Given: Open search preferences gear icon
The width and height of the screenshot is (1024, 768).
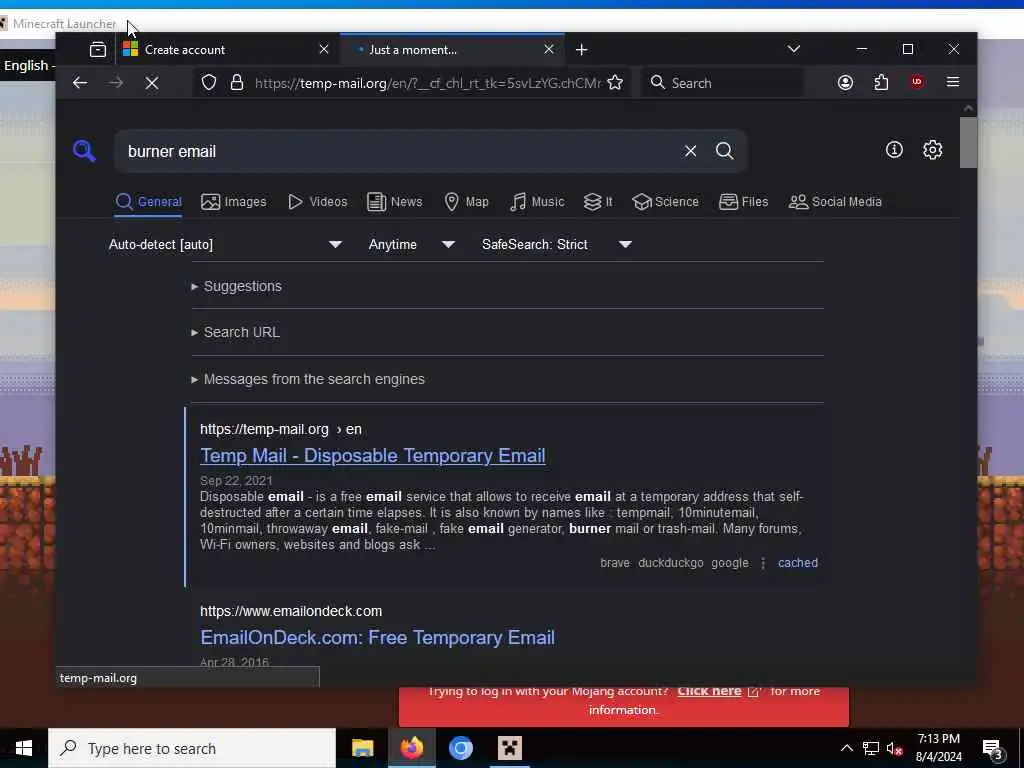Looking at the screenshot, I should (x=933, y=150).
